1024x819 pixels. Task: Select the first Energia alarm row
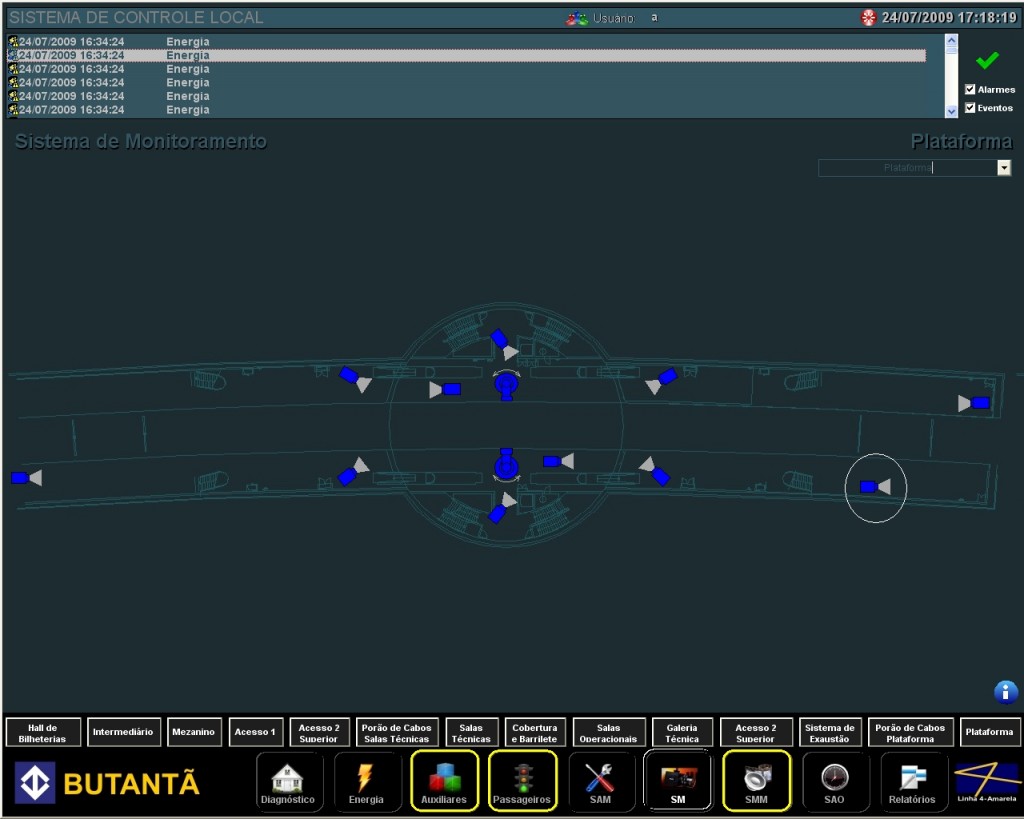pyautogui.click(x=466, y=42)
